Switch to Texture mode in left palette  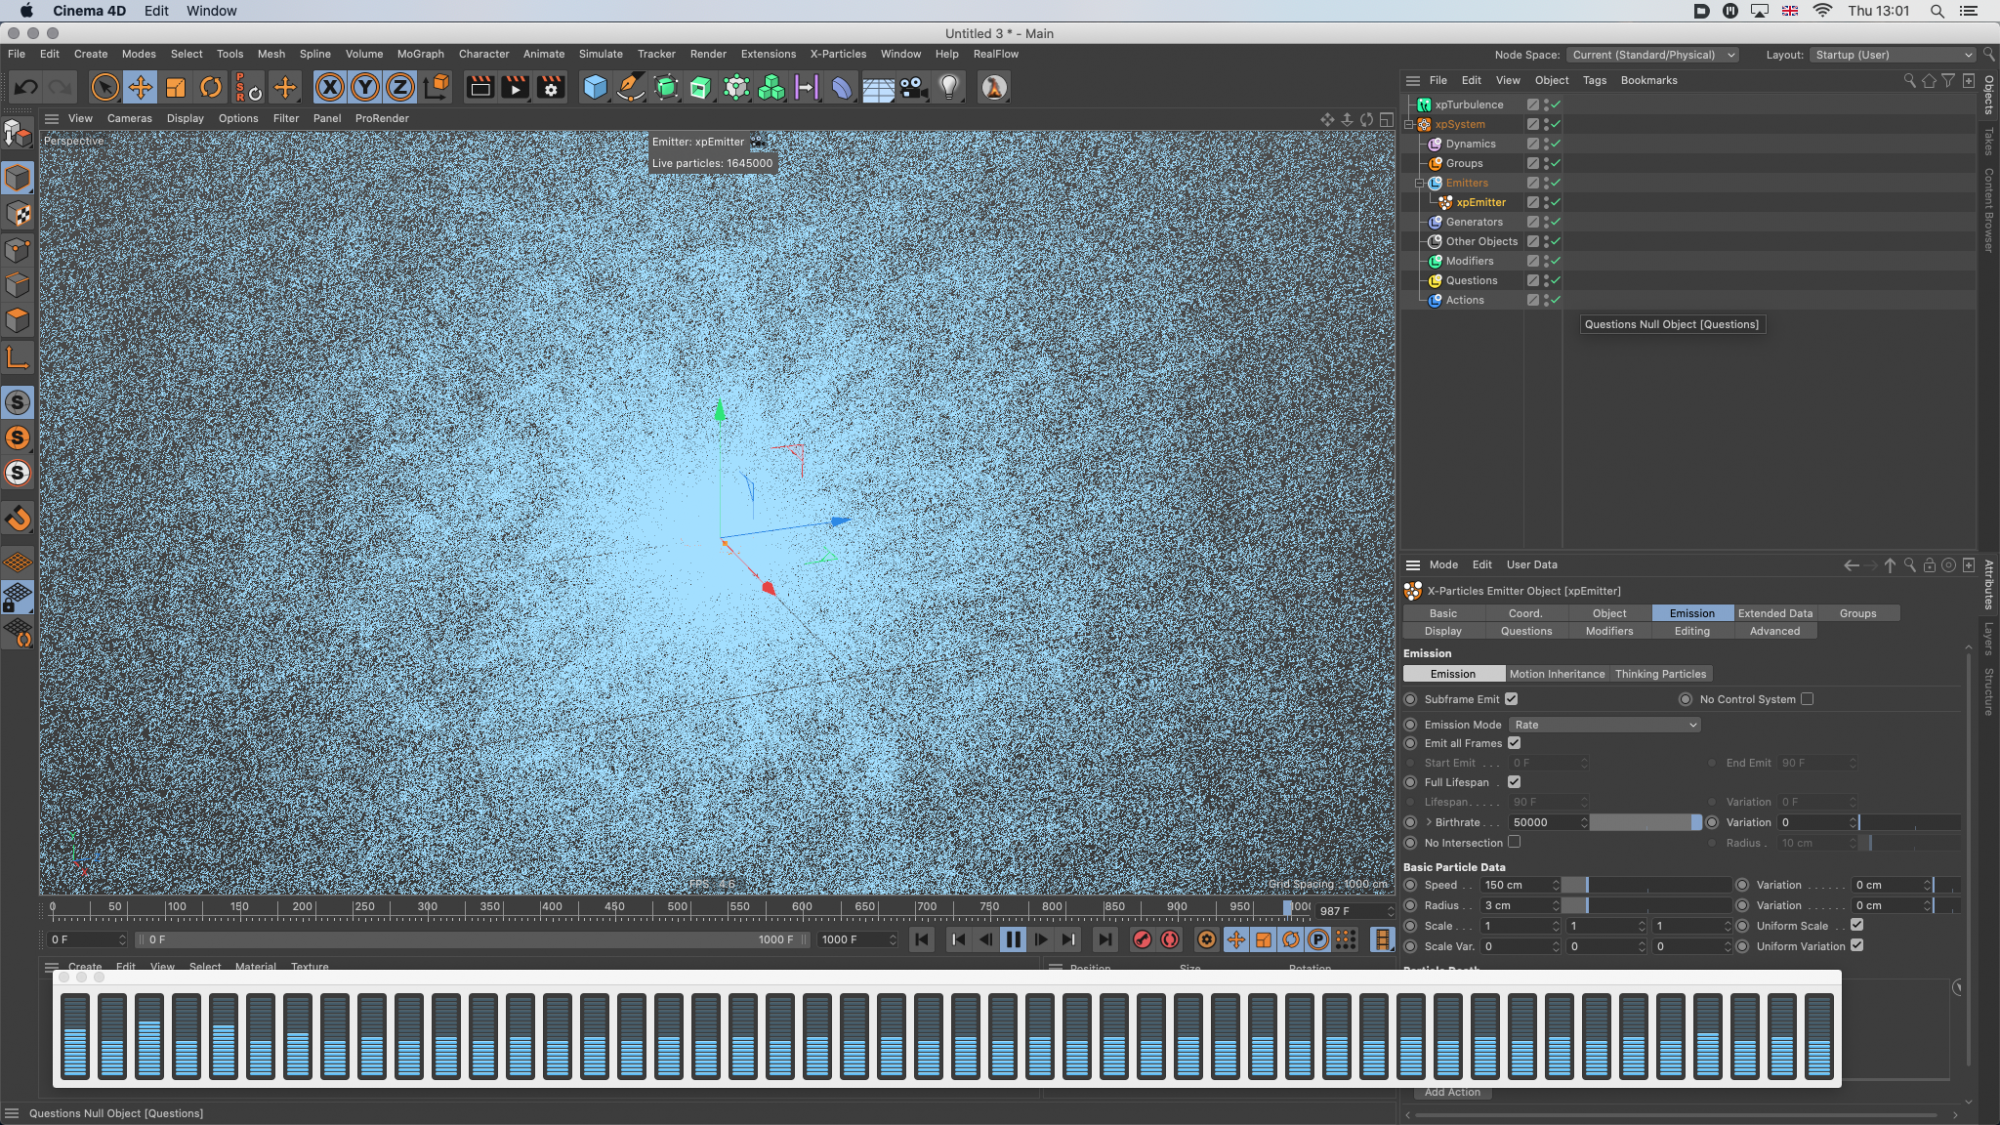tap(18, 214)
